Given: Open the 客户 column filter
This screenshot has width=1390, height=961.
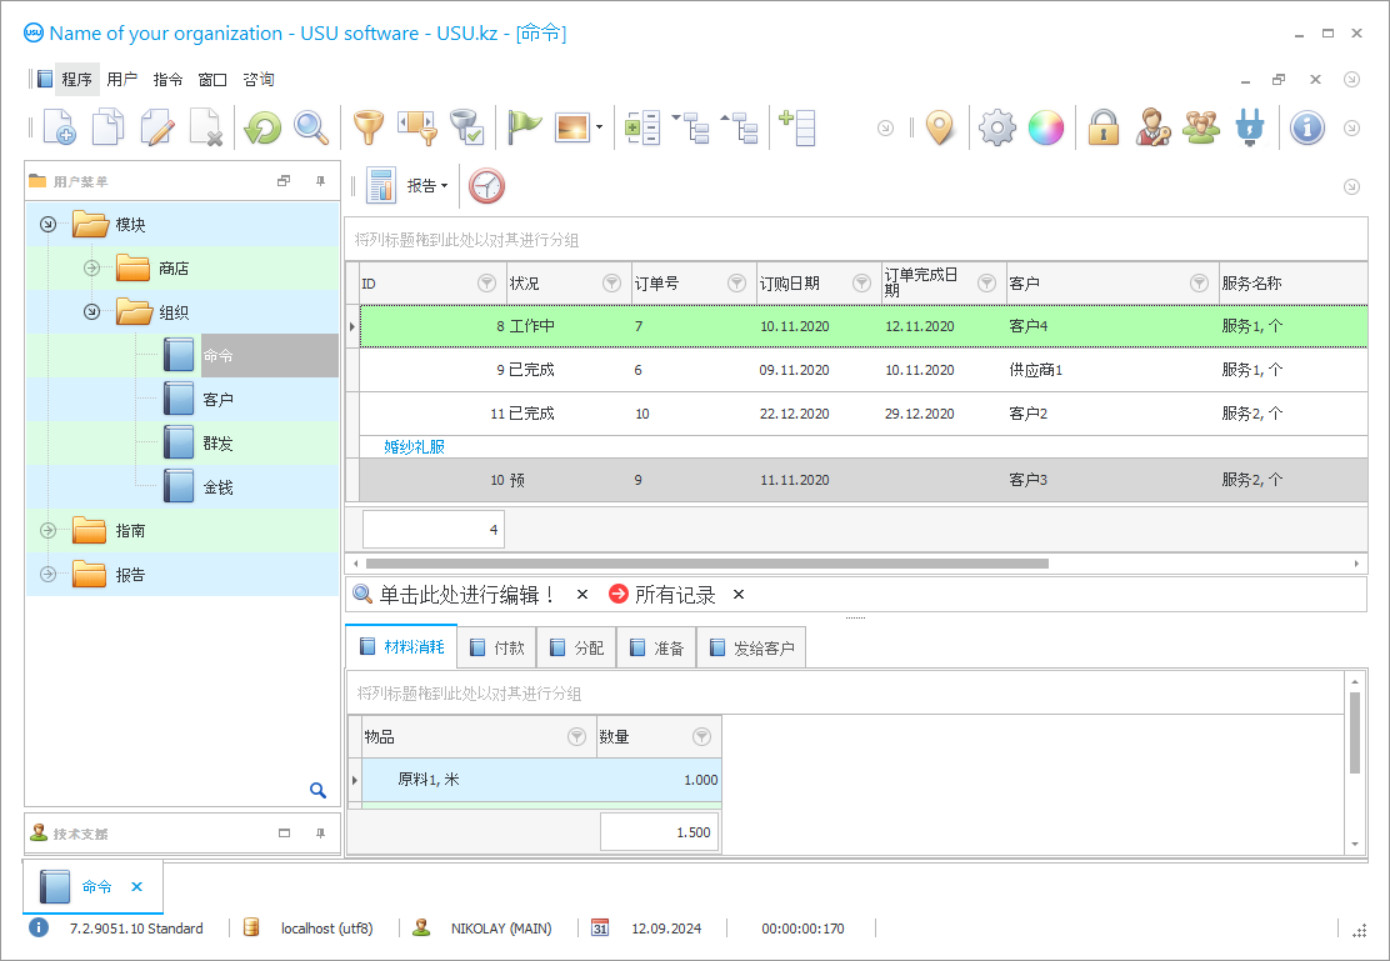Looking at the screenshot, I should (x=1199, y=283).
